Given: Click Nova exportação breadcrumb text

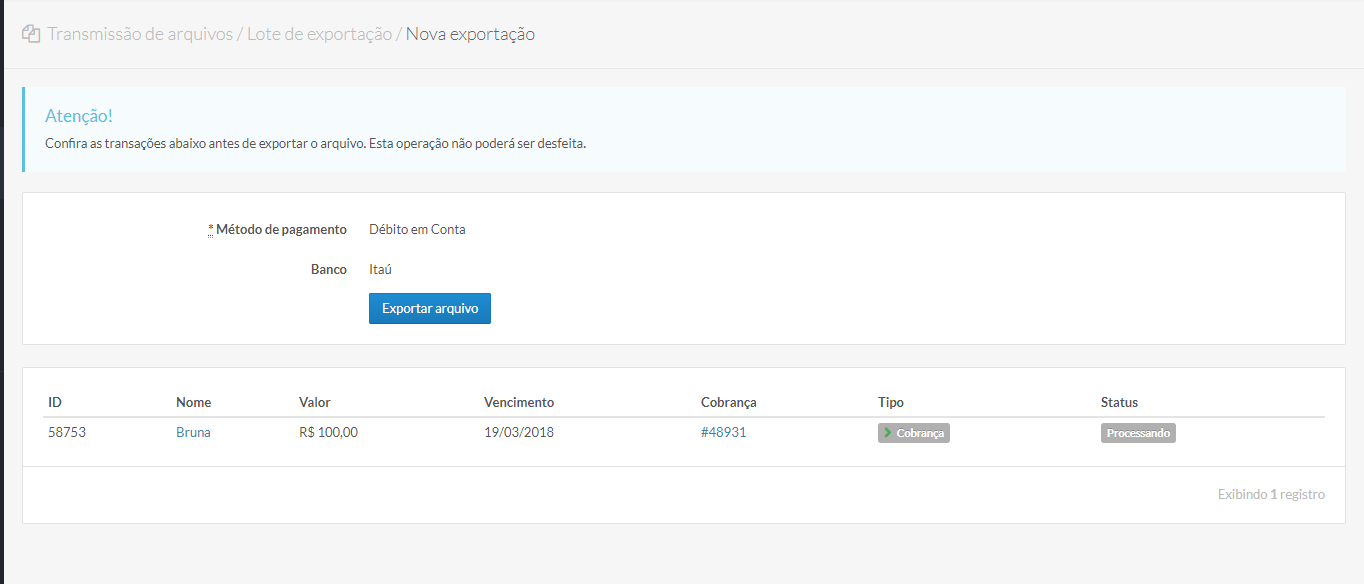Looking at the screenshot, I should 470,34.
